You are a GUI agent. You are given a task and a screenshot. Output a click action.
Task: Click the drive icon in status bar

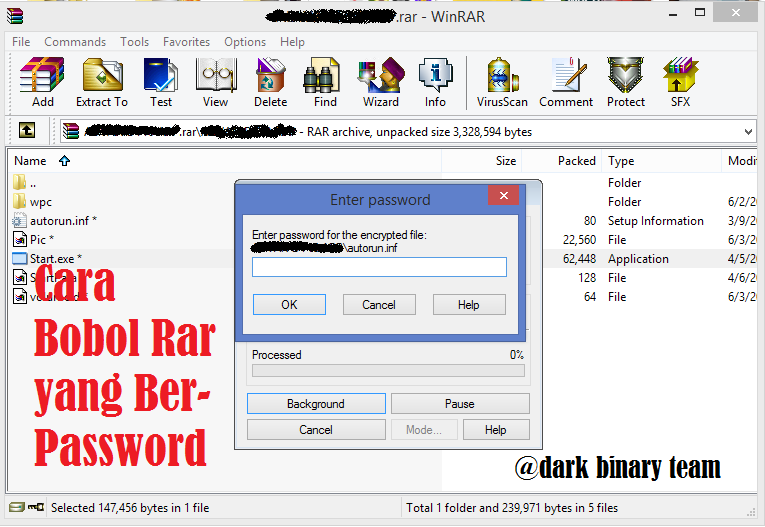(17, 507)
